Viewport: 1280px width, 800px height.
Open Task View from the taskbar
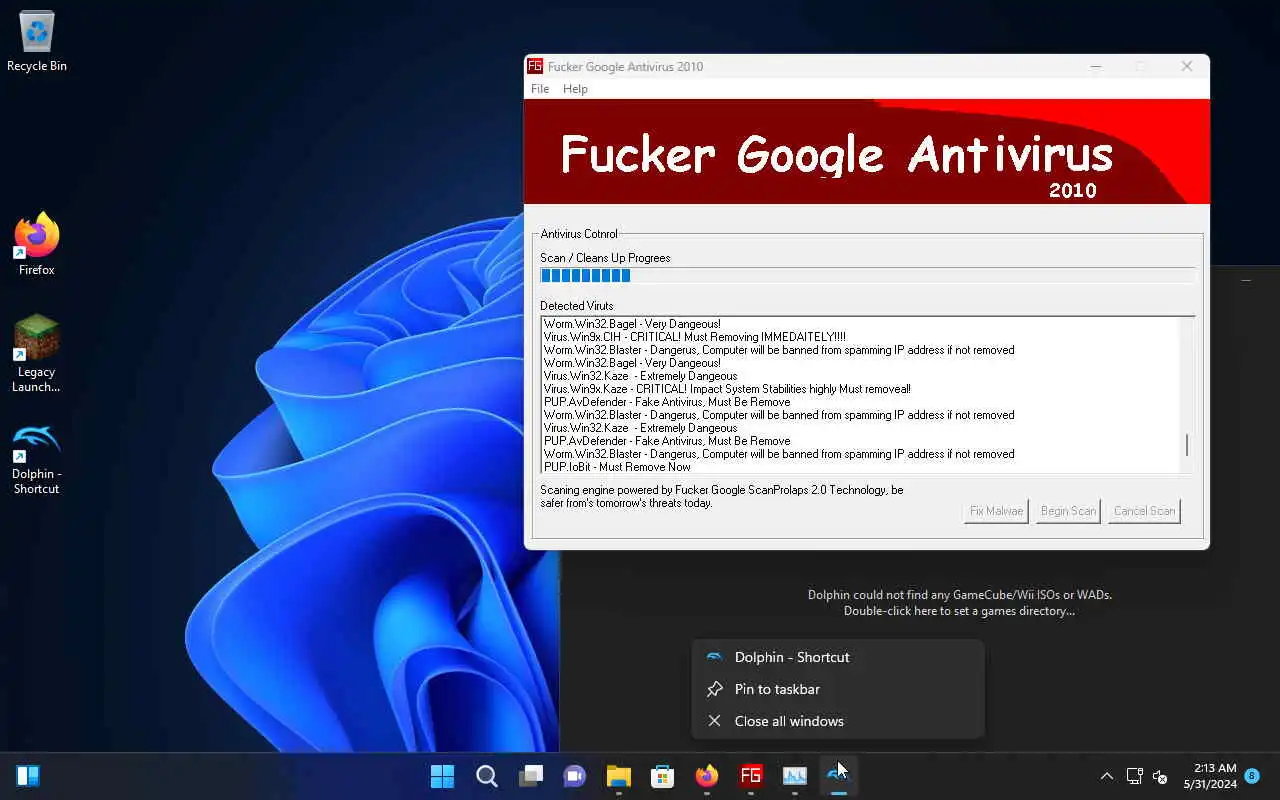(530, 776)
